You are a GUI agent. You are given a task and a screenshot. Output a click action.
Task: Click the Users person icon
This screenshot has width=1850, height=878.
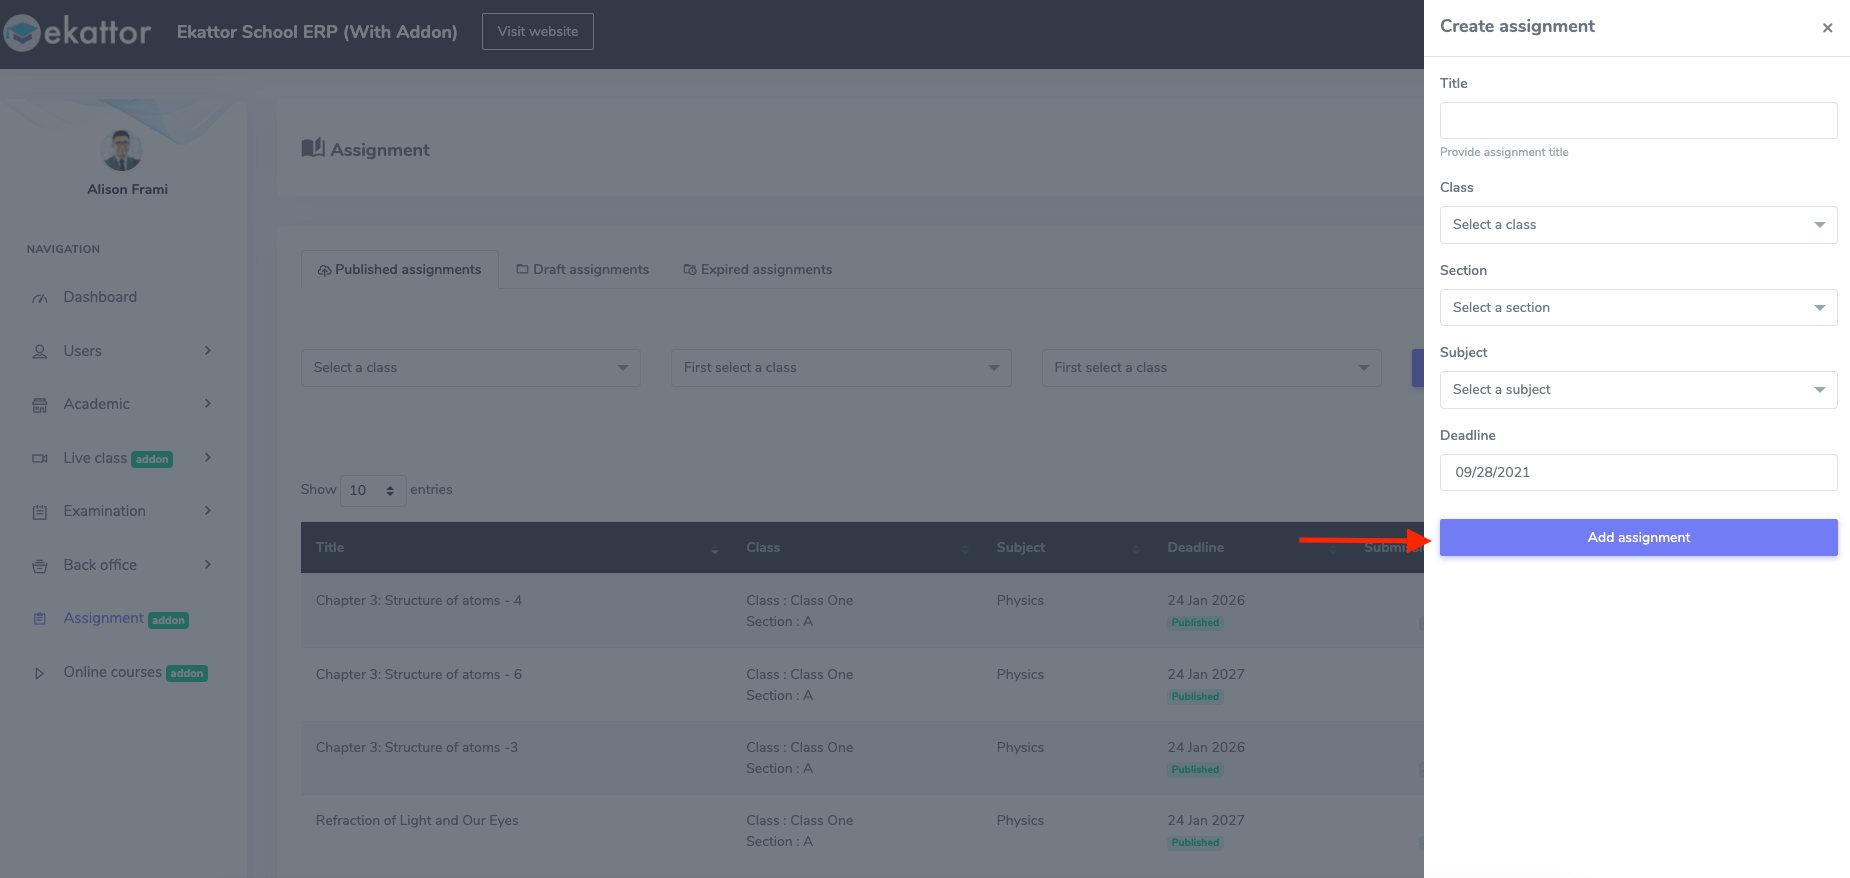[40, 352]
